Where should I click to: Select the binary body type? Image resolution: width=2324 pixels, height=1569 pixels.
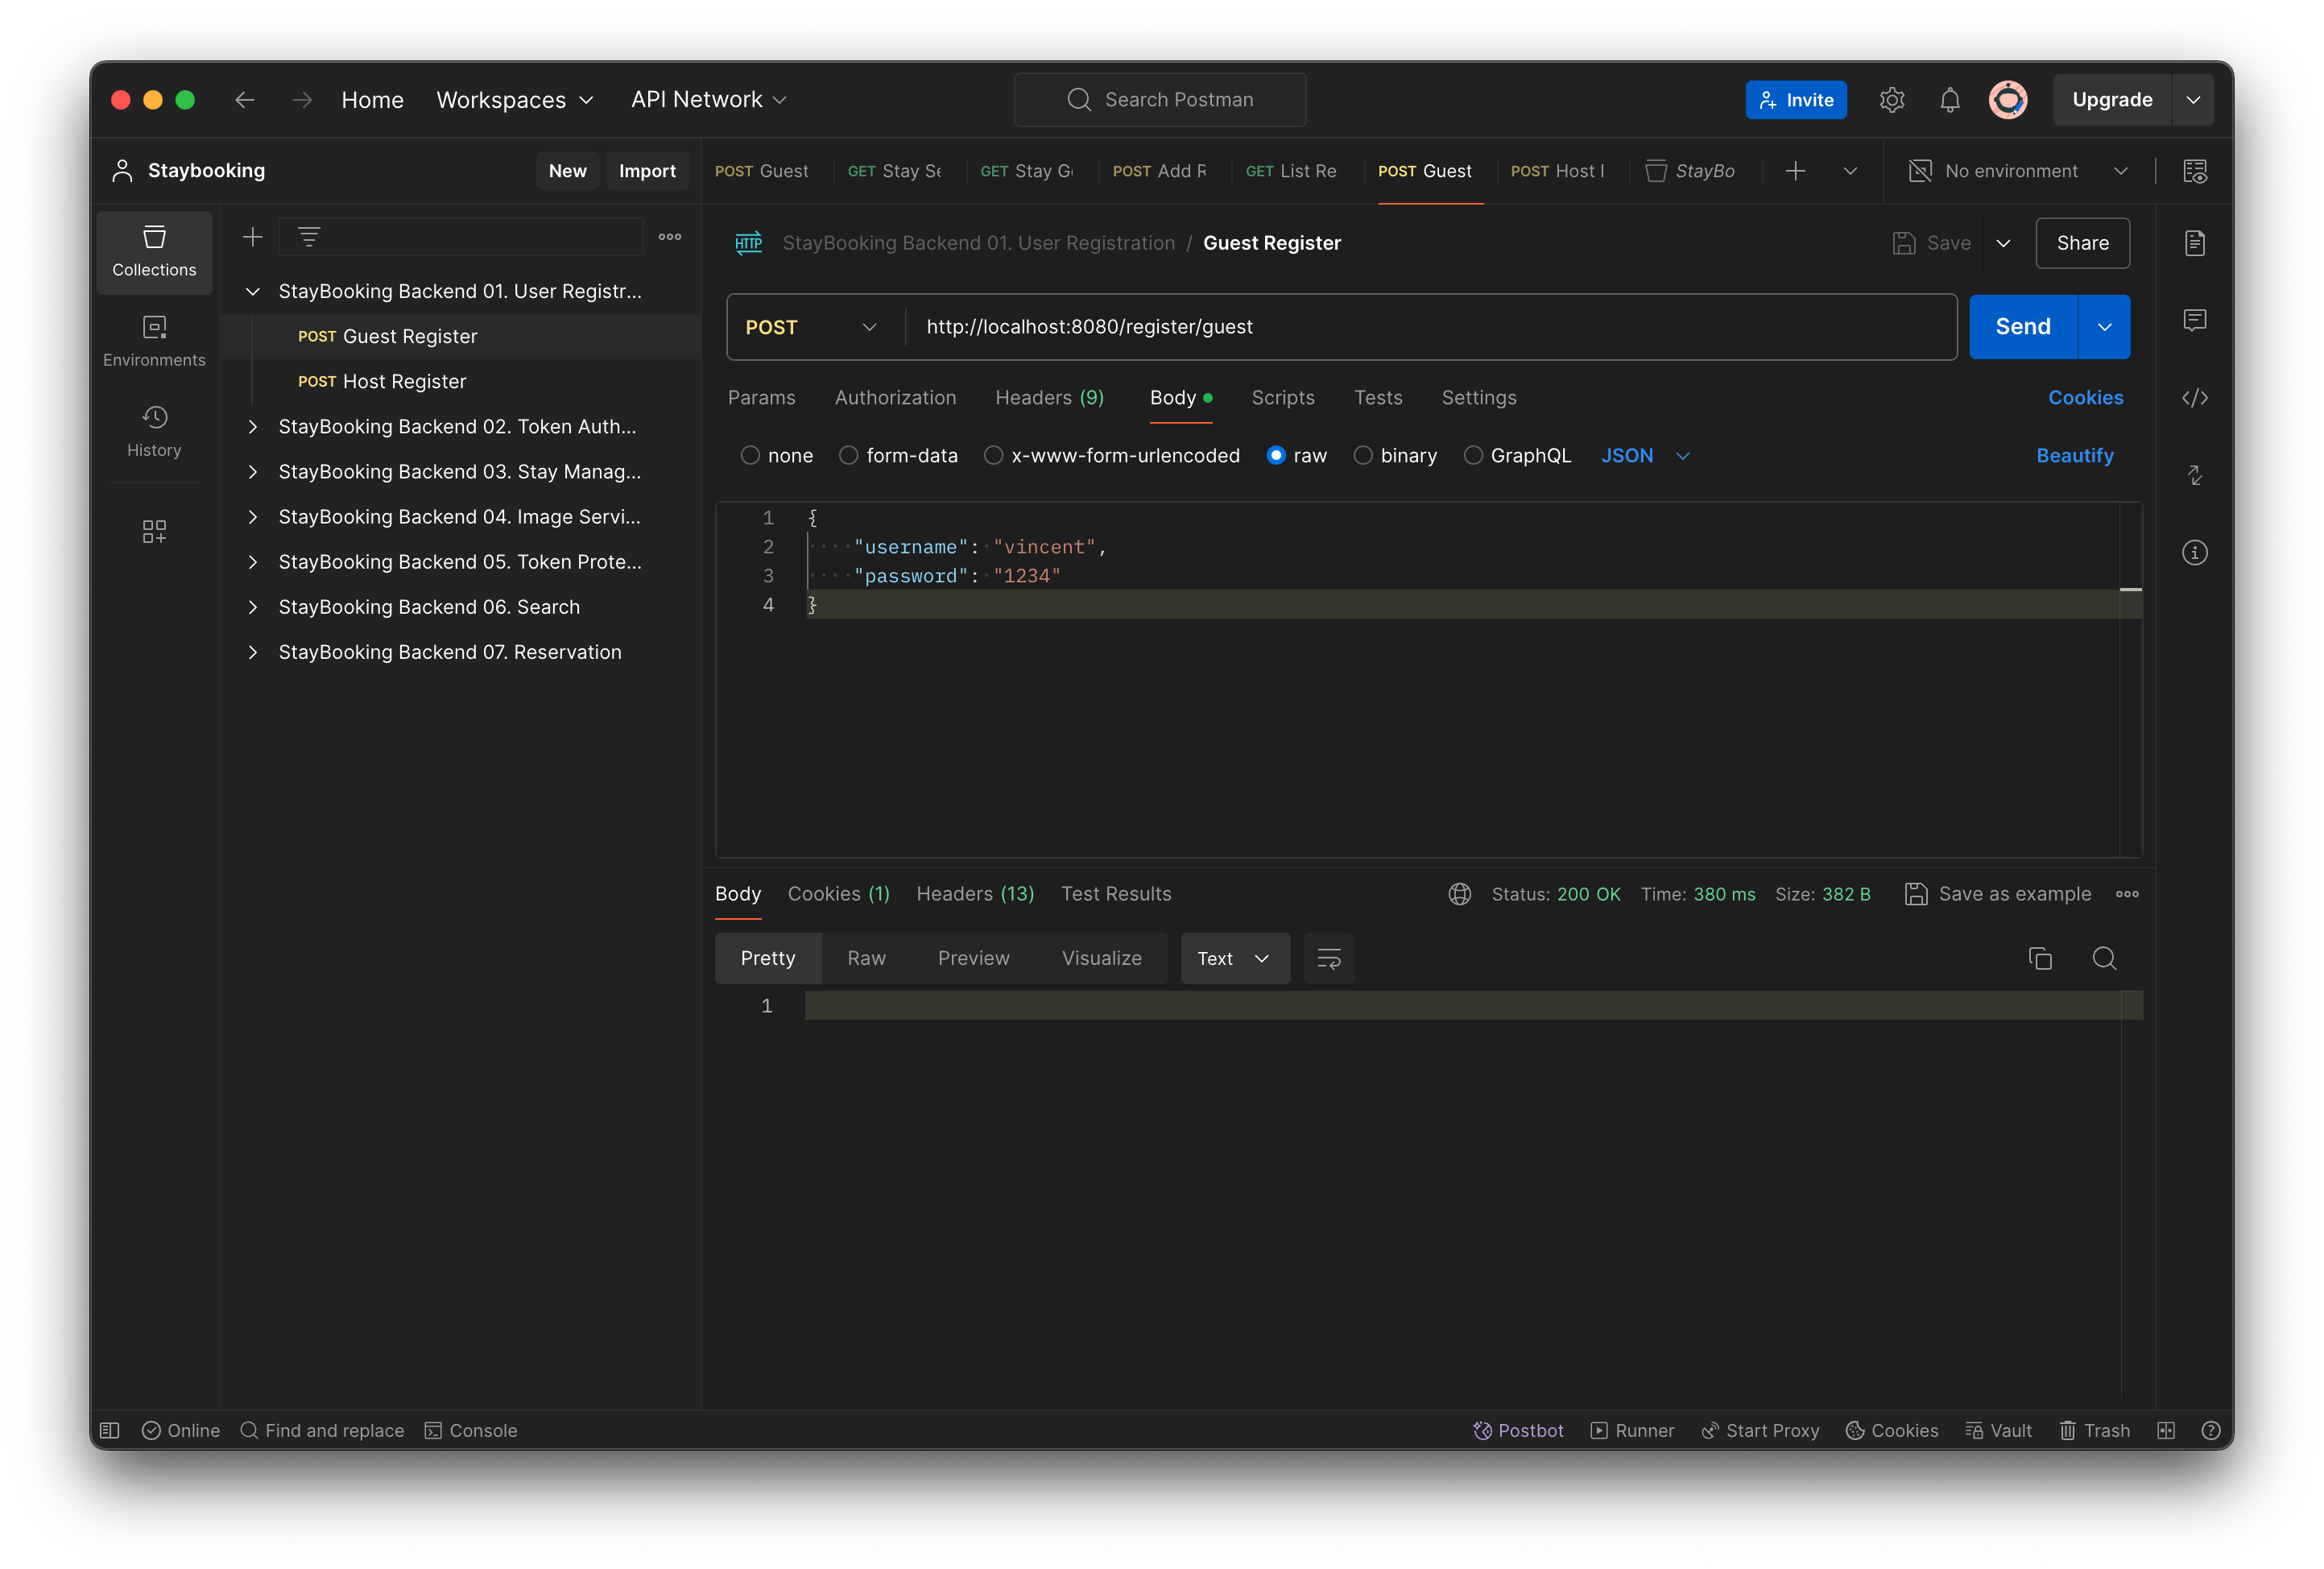point(1363,455)
